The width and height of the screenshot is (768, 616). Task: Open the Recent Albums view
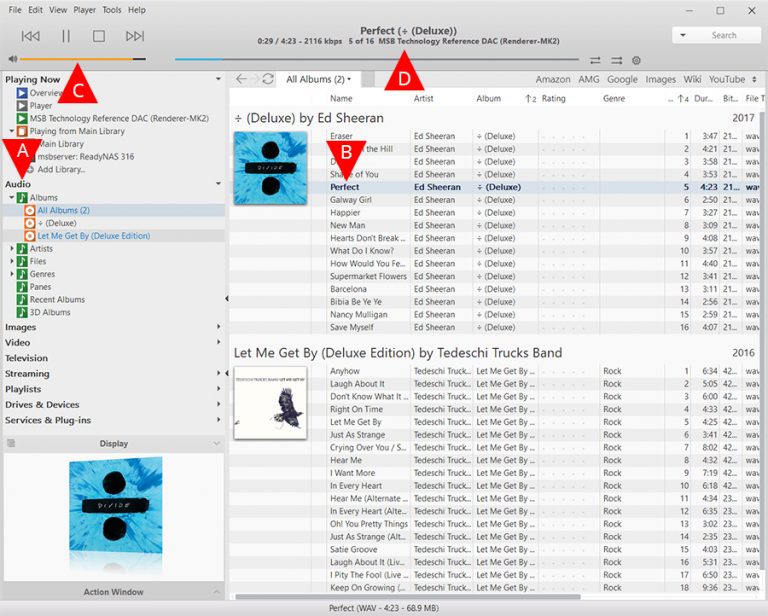coord(56,300)
